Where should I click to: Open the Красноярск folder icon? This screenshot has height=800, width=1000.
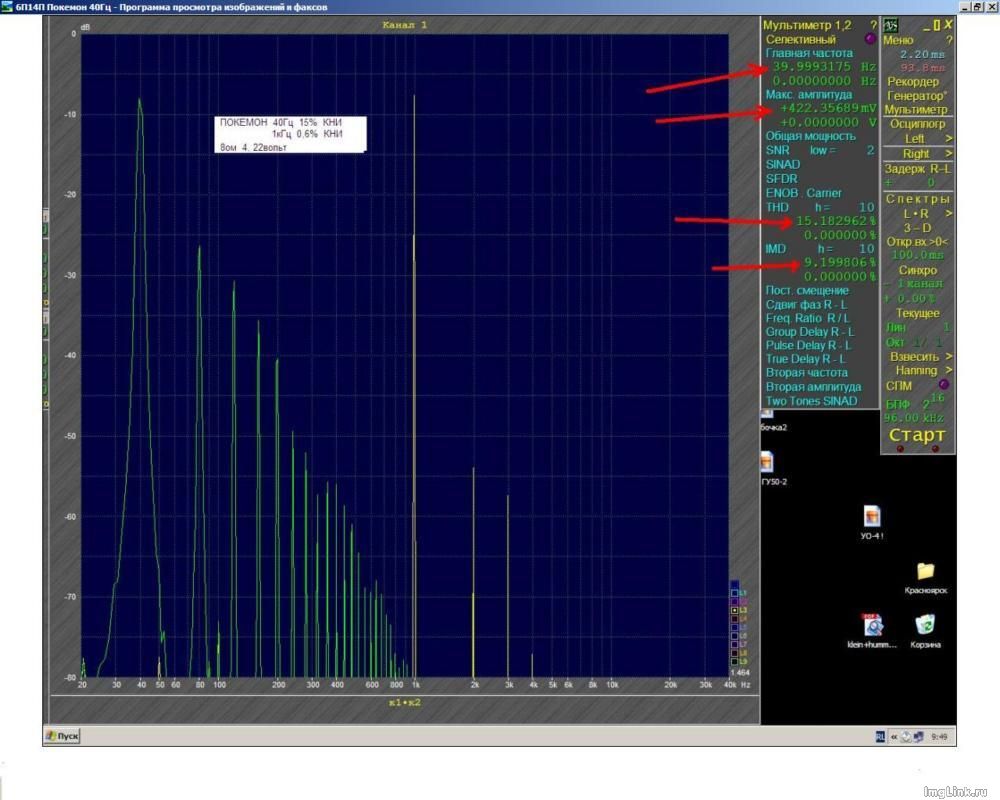click(925, 570)
